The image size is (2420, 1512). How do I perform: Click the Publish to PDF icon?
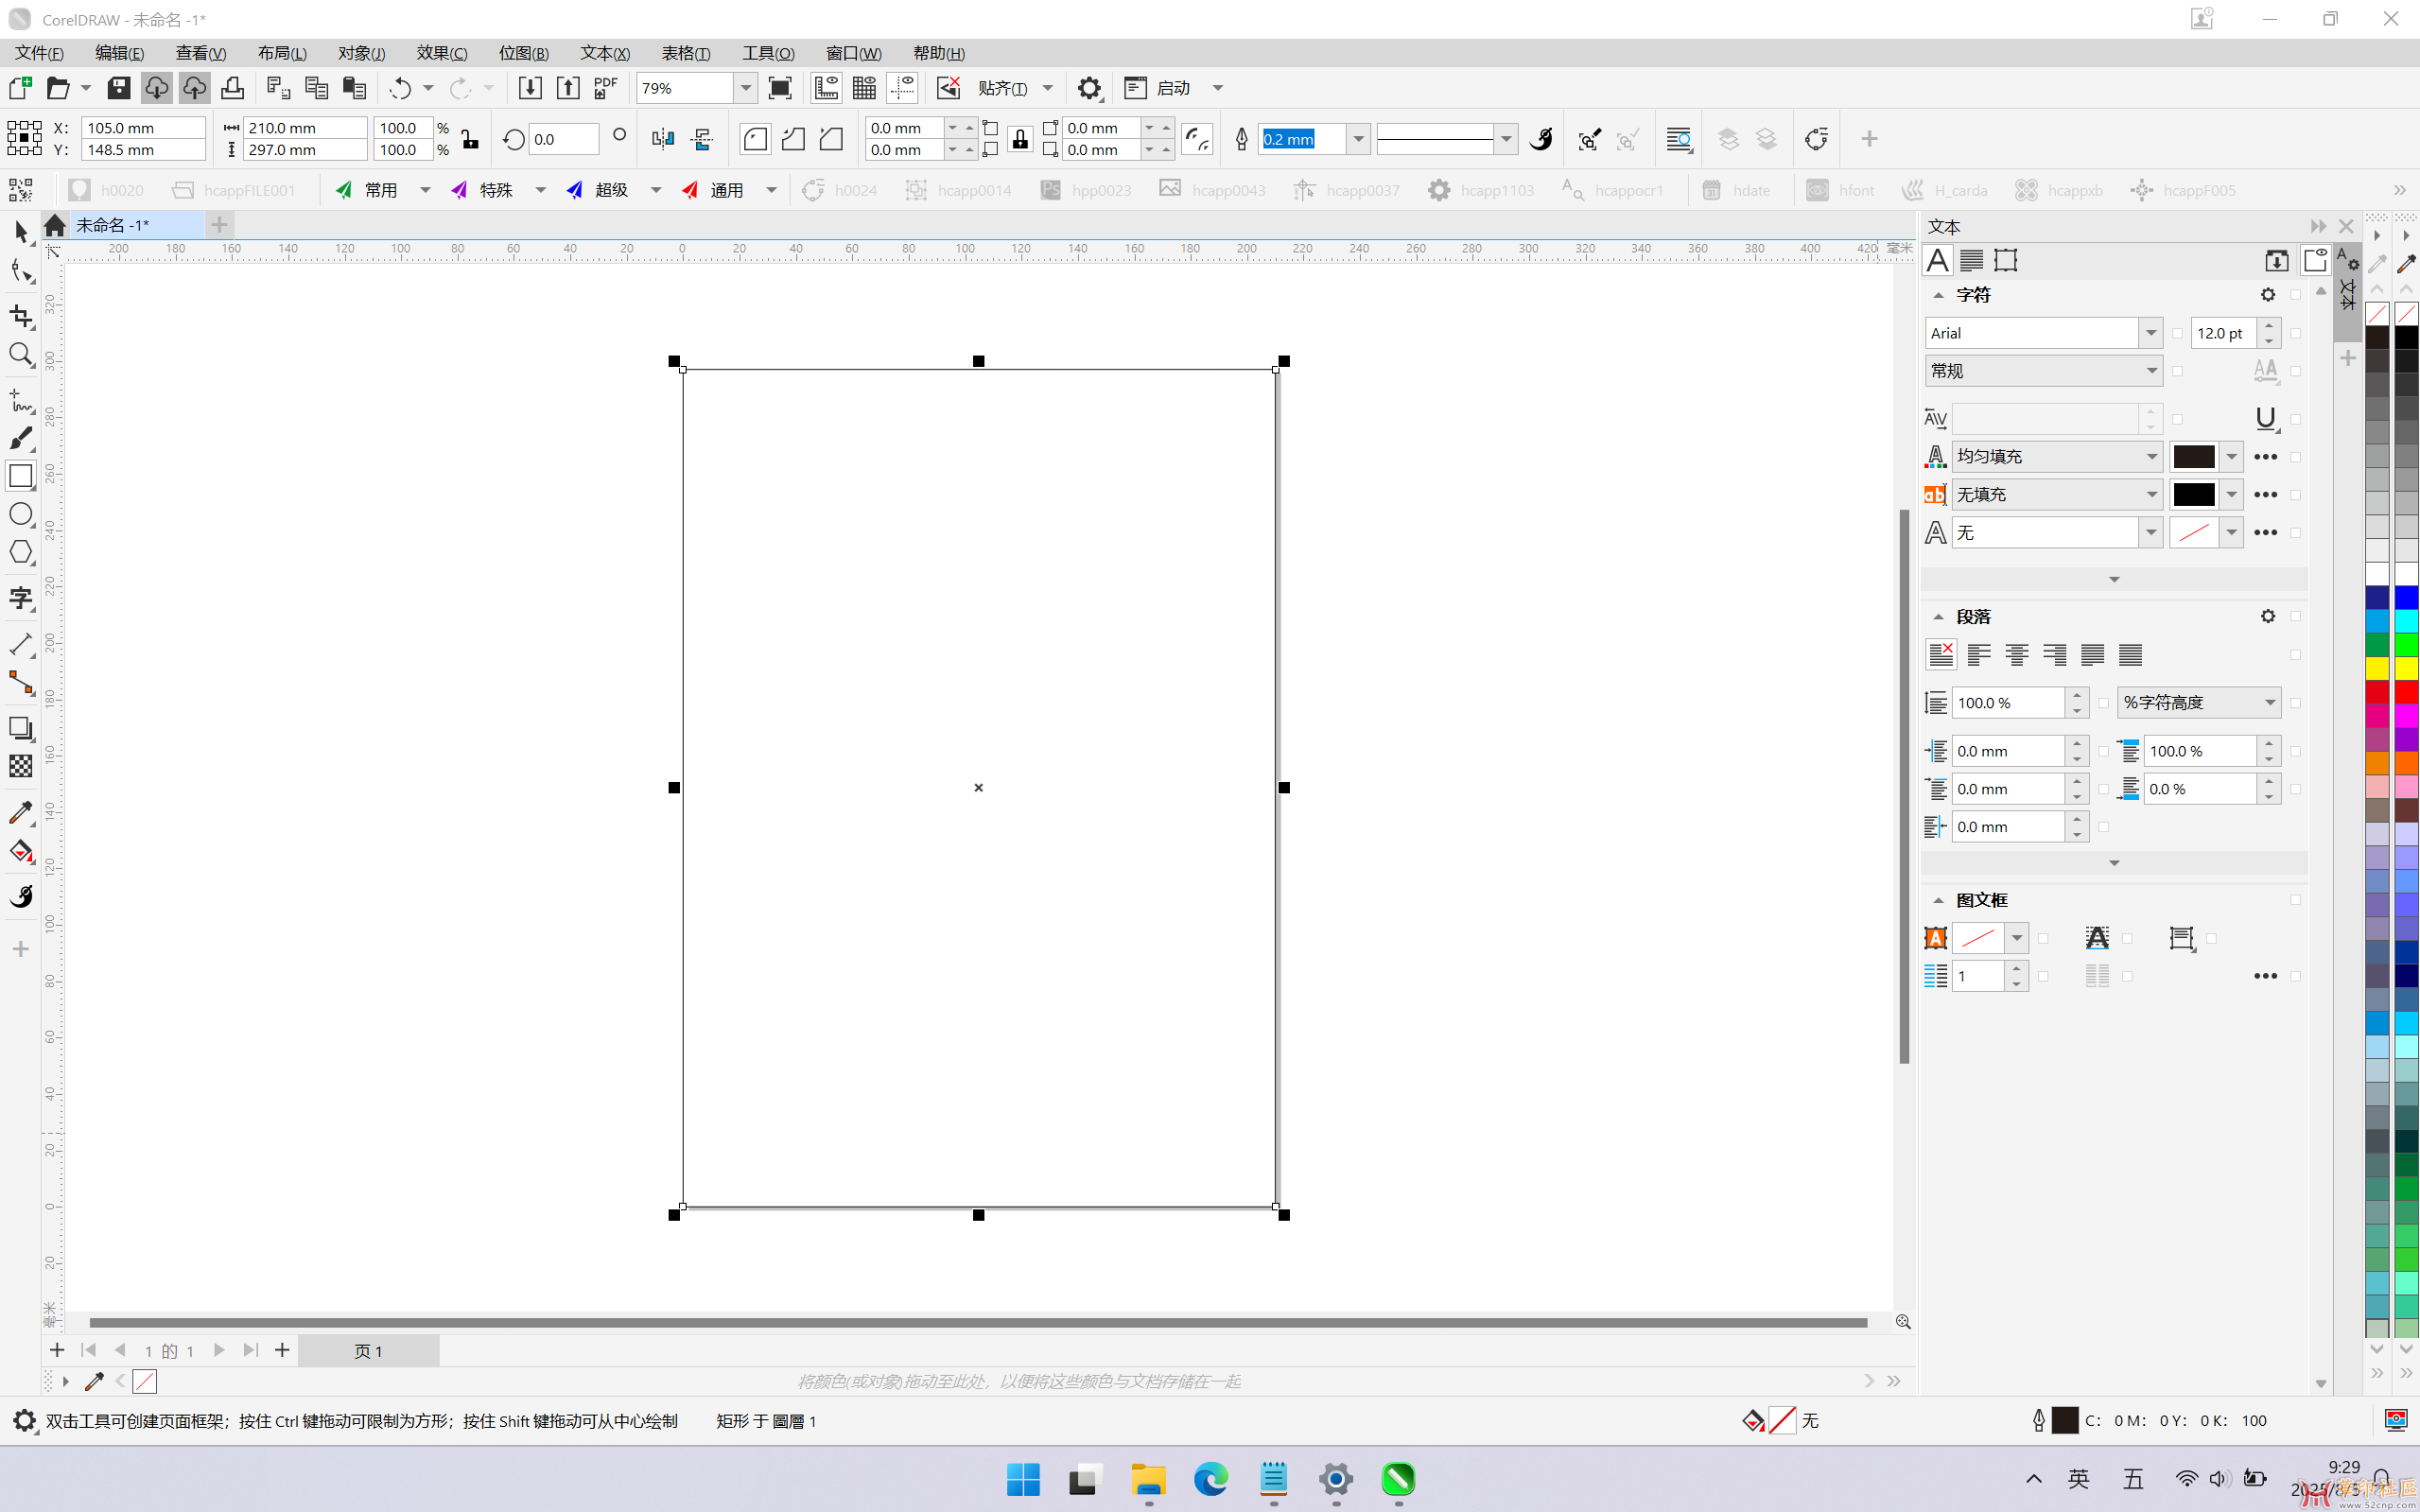[x=606, y=88]
